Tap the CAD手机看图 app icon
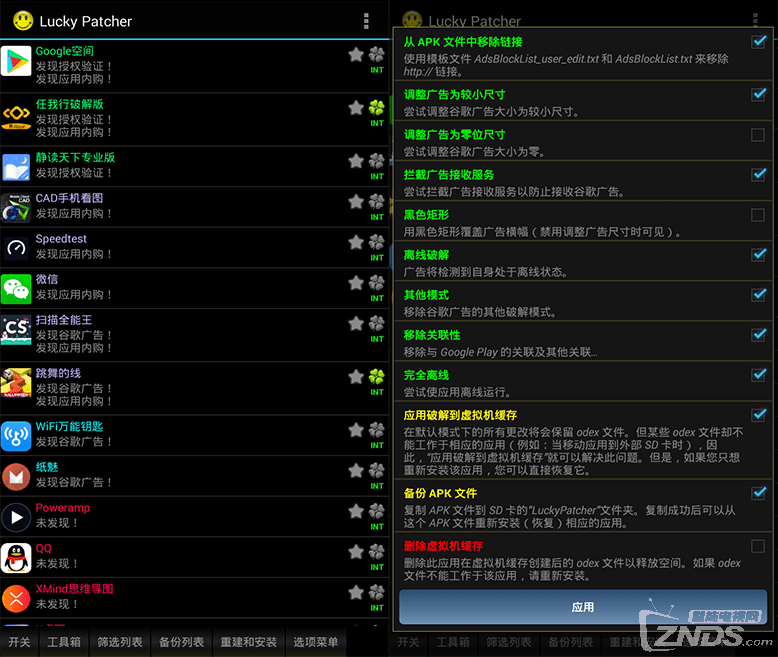 [x=16, y=207]
